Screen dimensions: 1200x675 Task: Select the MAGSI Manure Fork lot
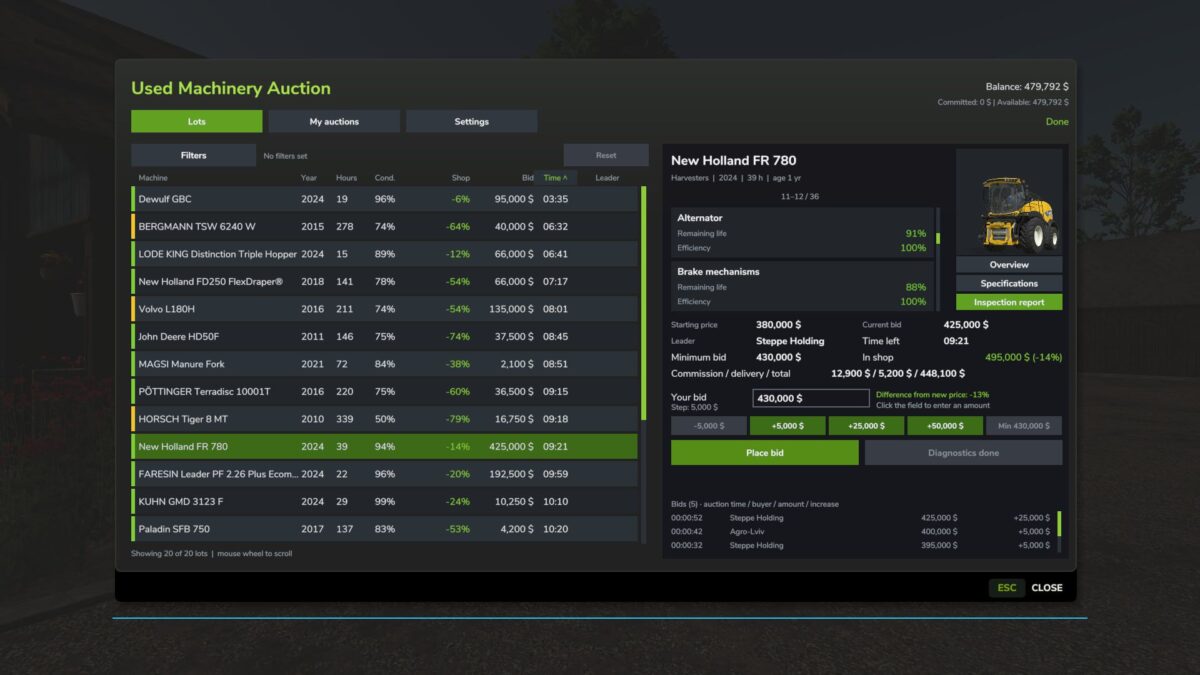coord(385,364)
